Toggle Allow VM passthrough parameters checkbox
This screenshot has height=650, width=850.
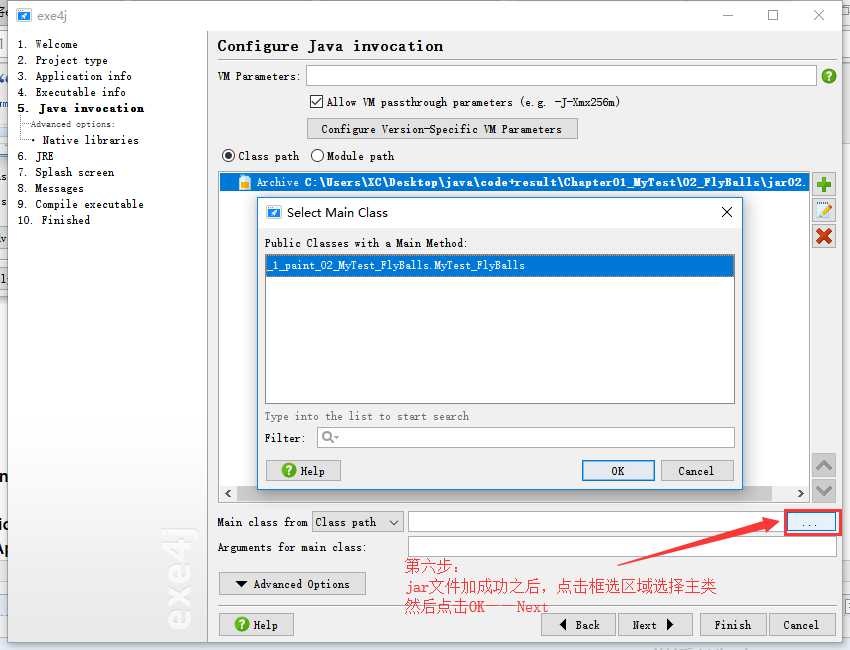tap(316, 101)
